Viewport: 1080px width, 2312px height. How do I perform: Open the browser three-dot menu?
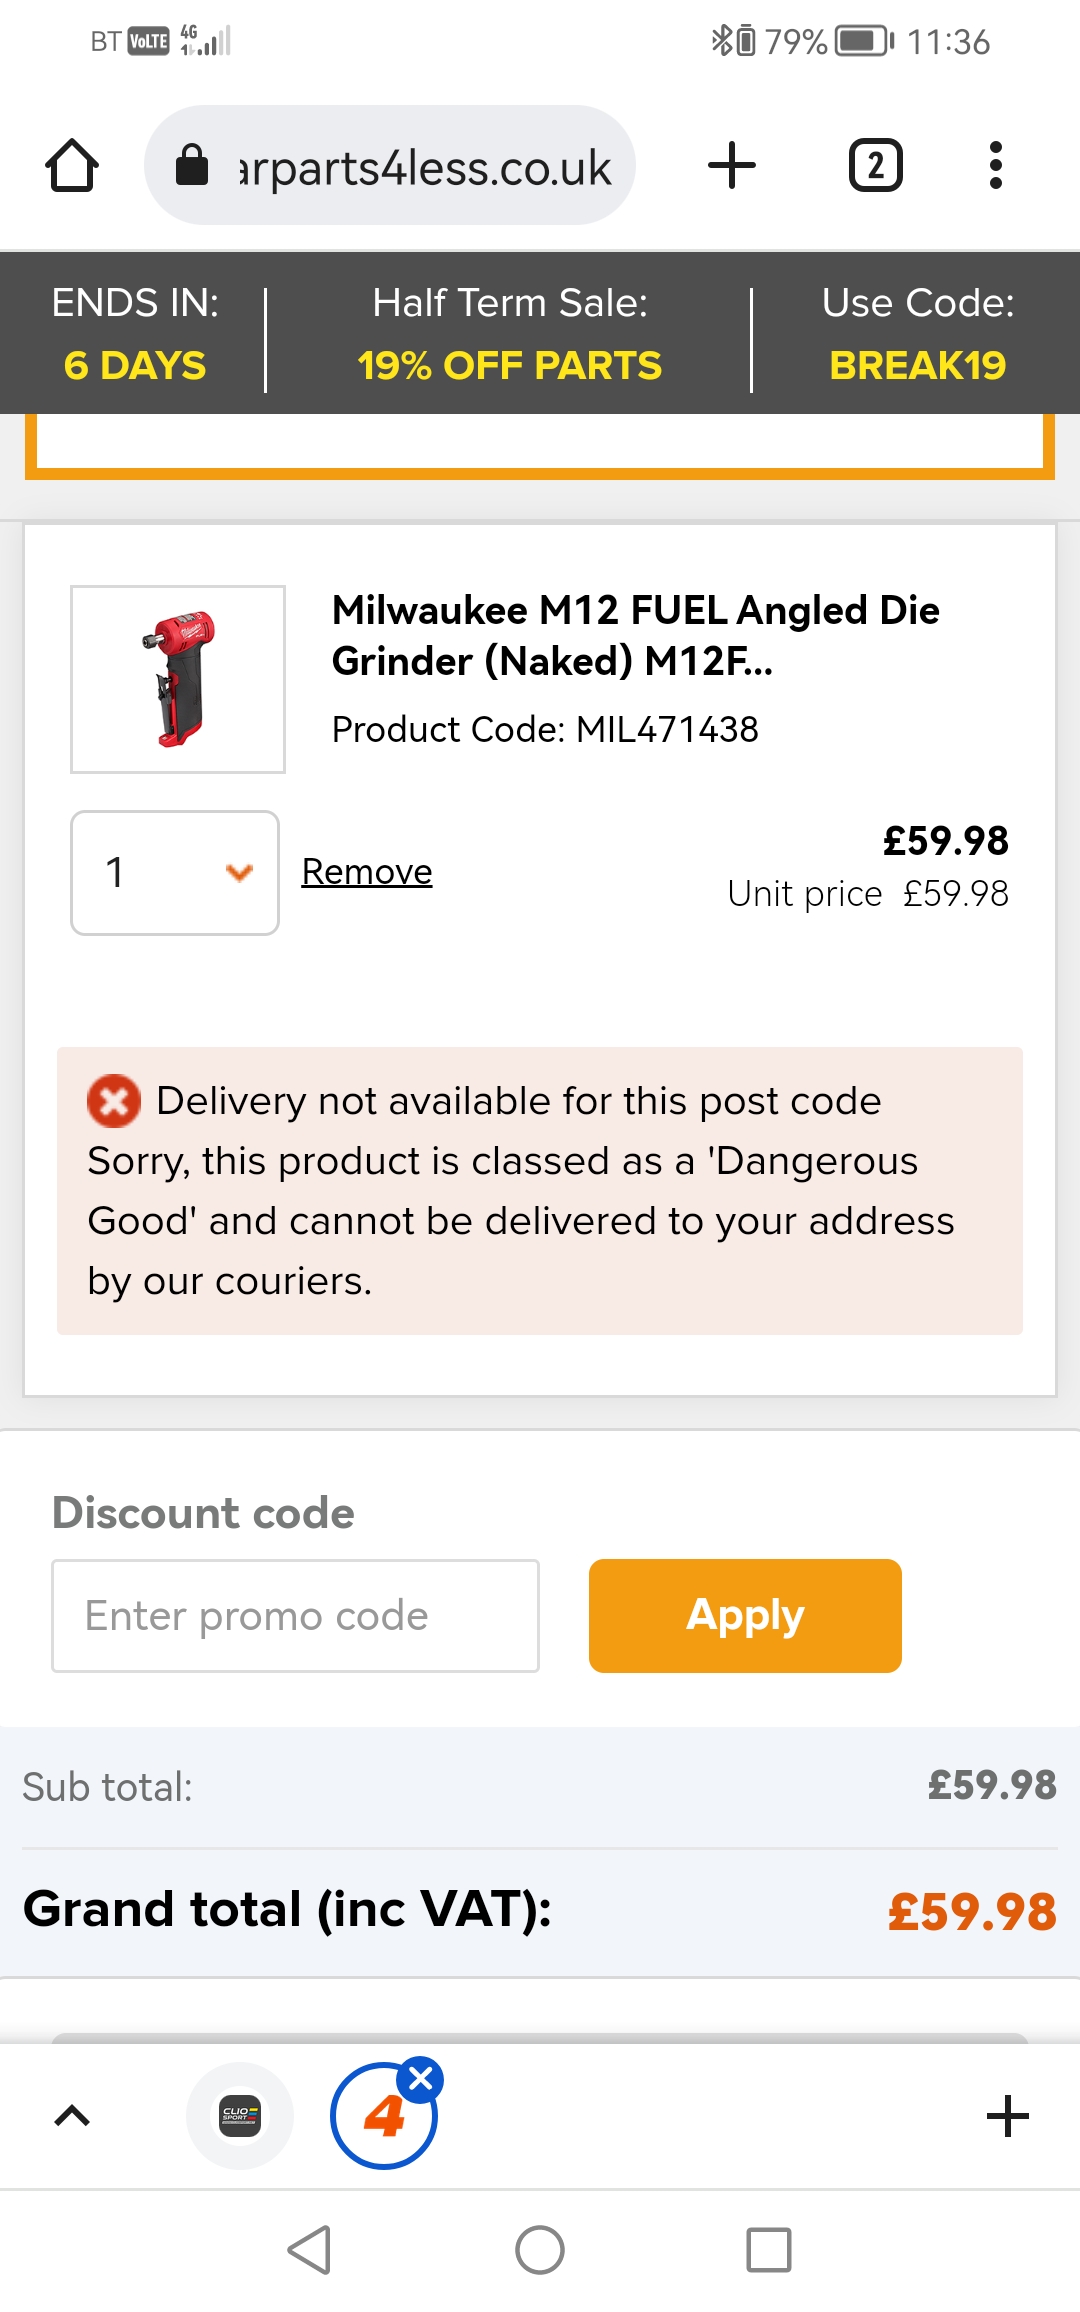(995, 165)
